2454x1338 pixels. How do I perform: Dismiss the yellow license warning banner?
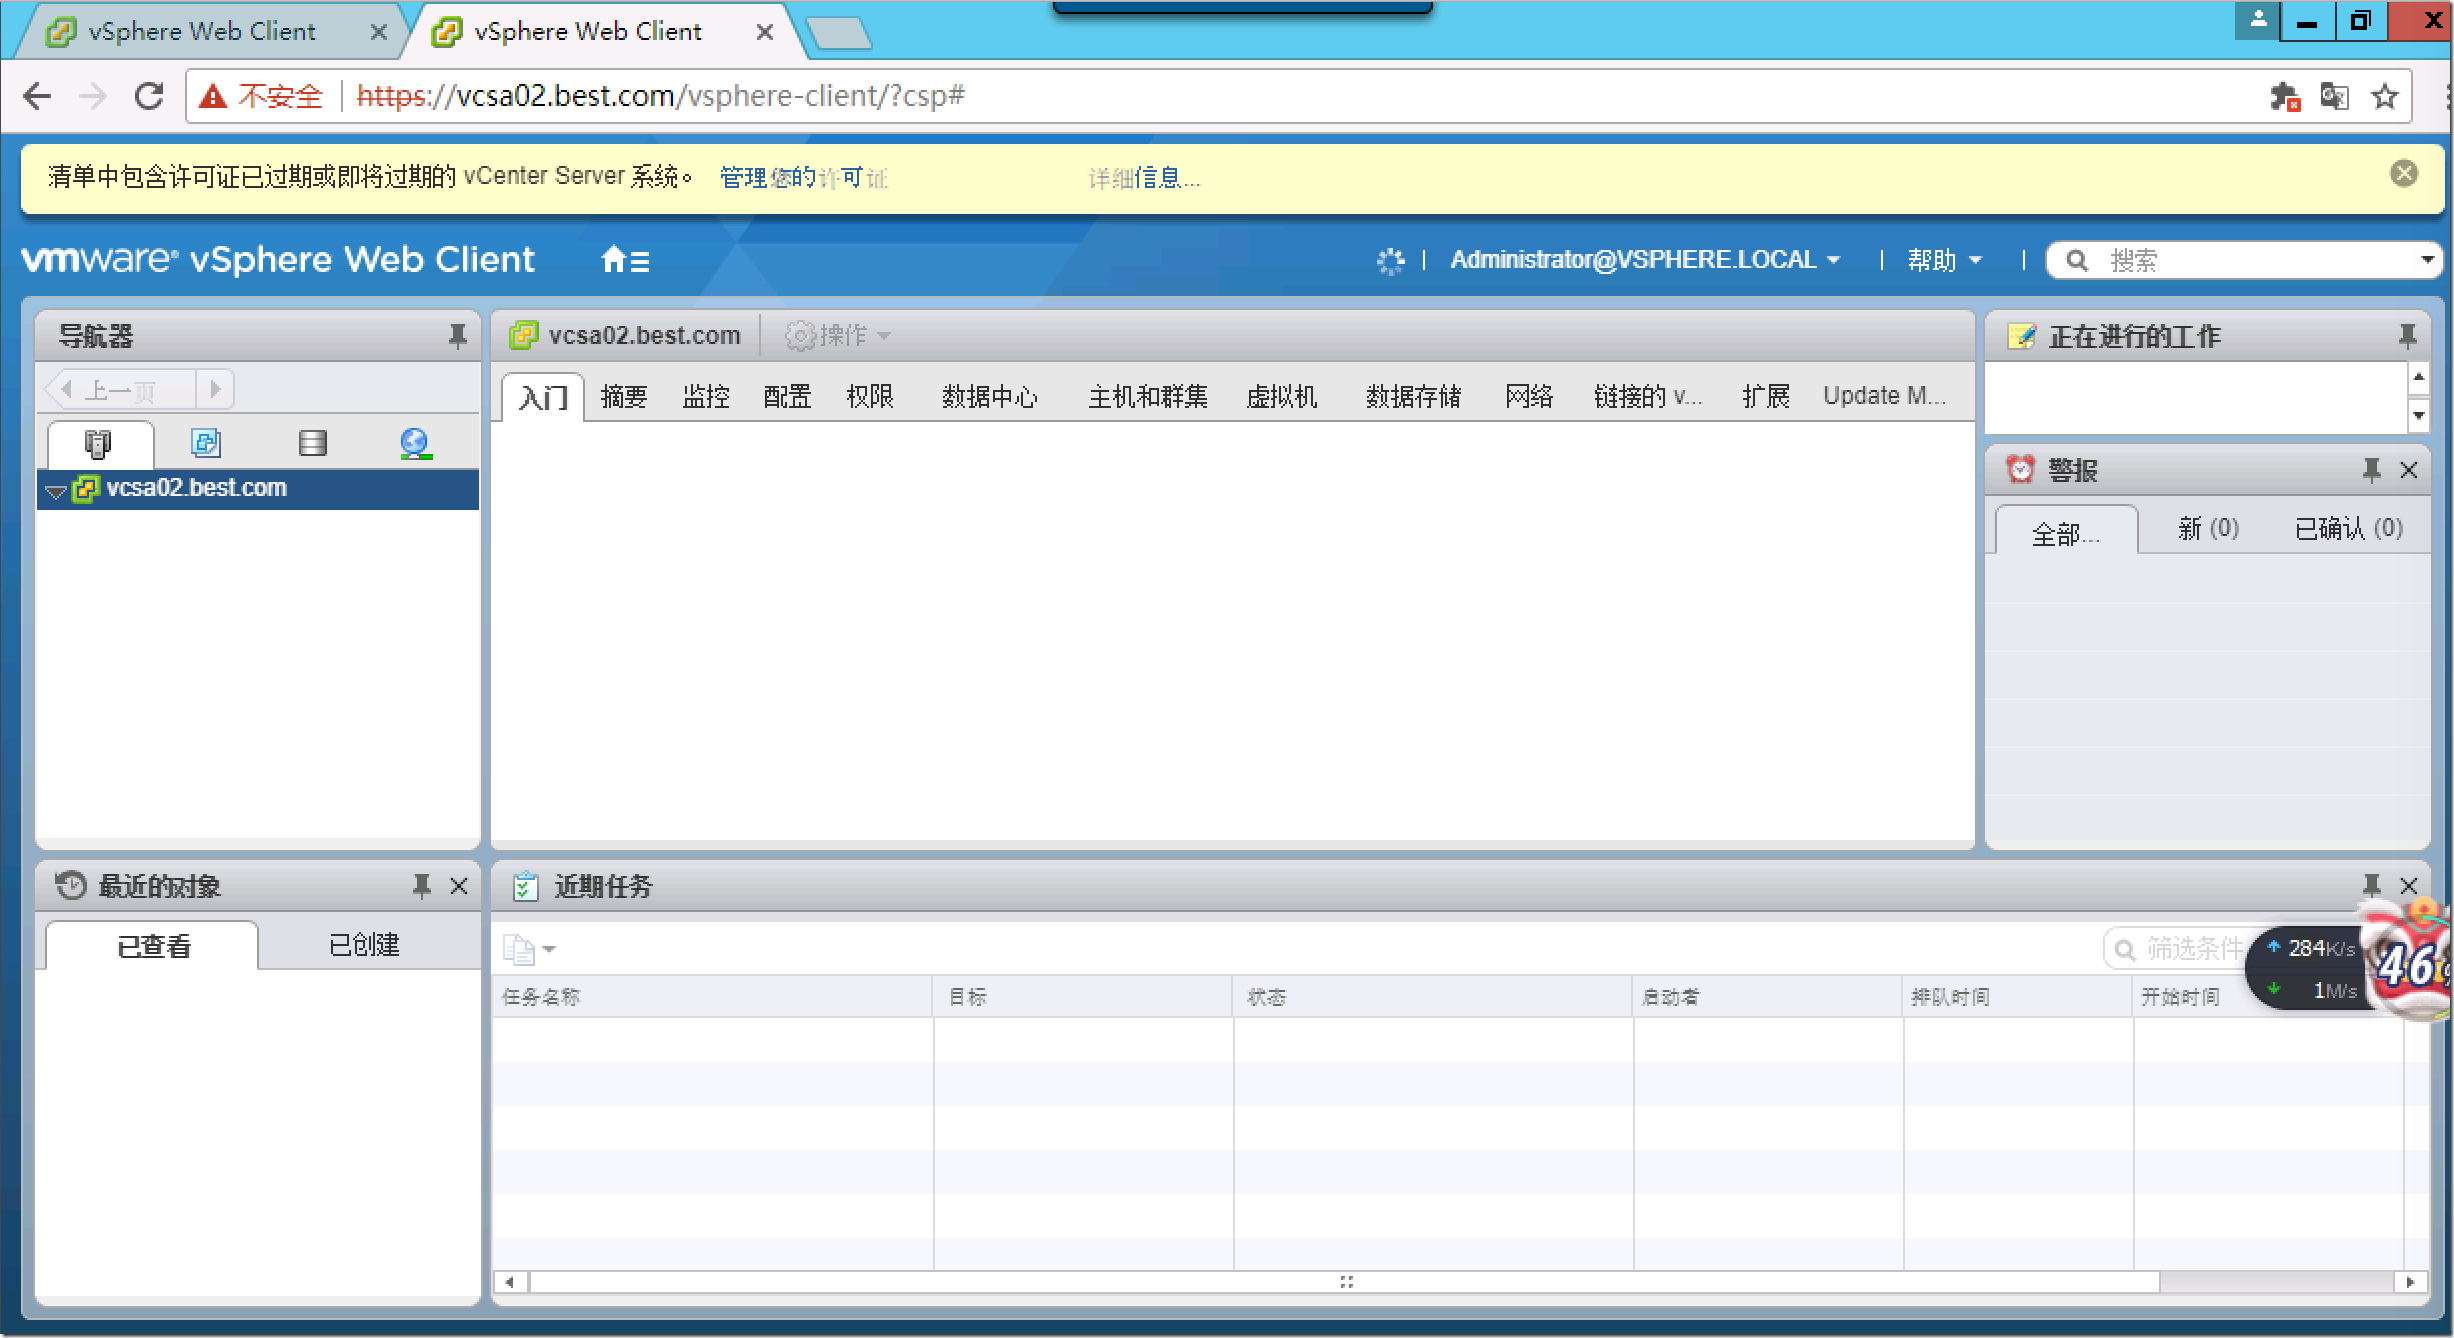pyautogui.click(x=2404, y=173)
